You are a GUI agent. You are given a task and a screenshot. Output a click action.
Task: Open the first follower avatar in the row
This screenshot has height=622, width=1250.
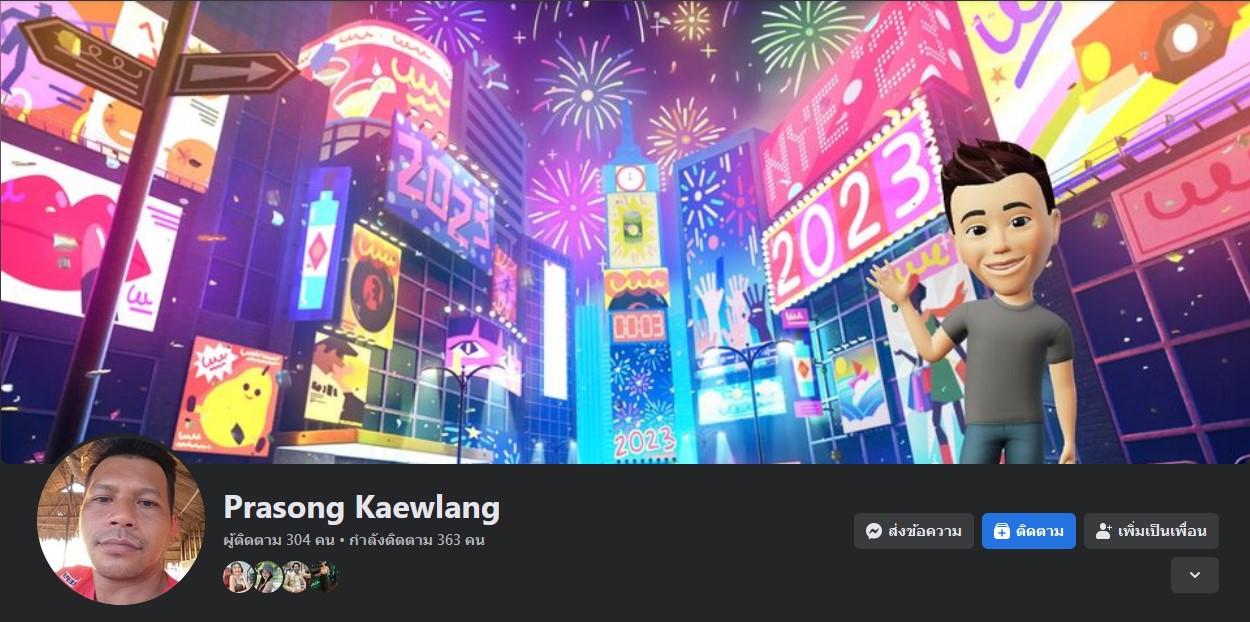[238, 577]
